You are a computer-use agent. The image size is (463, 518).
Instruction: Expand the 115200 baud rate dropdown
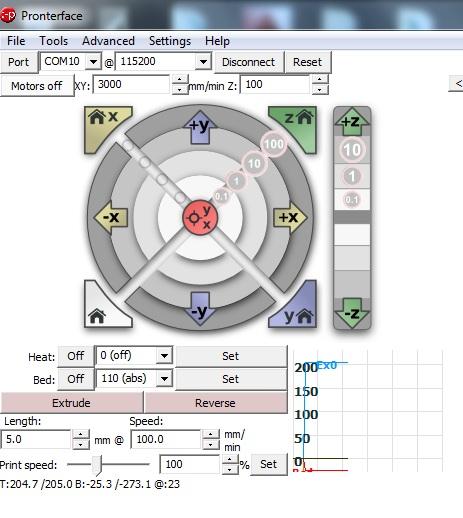203,62
